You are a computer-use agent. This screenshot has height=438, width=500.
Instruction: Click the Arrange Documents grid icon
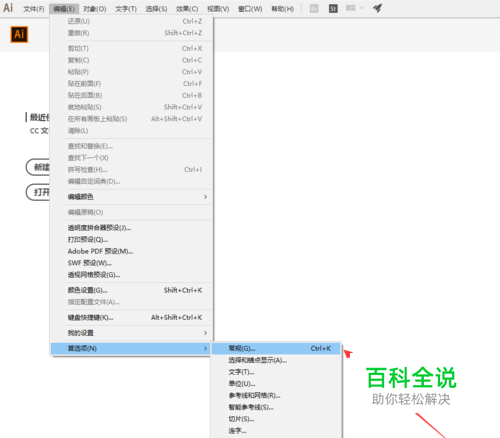[x=351, y=8]
